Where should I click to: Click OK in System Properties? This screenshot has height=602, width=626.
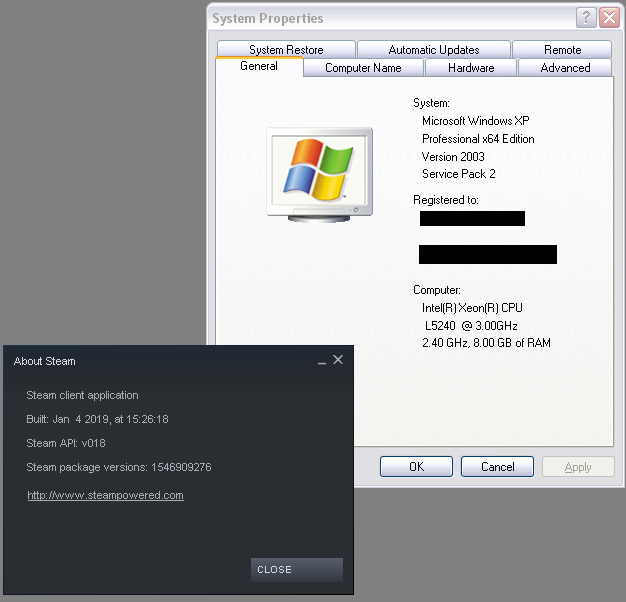pos(416,467)
